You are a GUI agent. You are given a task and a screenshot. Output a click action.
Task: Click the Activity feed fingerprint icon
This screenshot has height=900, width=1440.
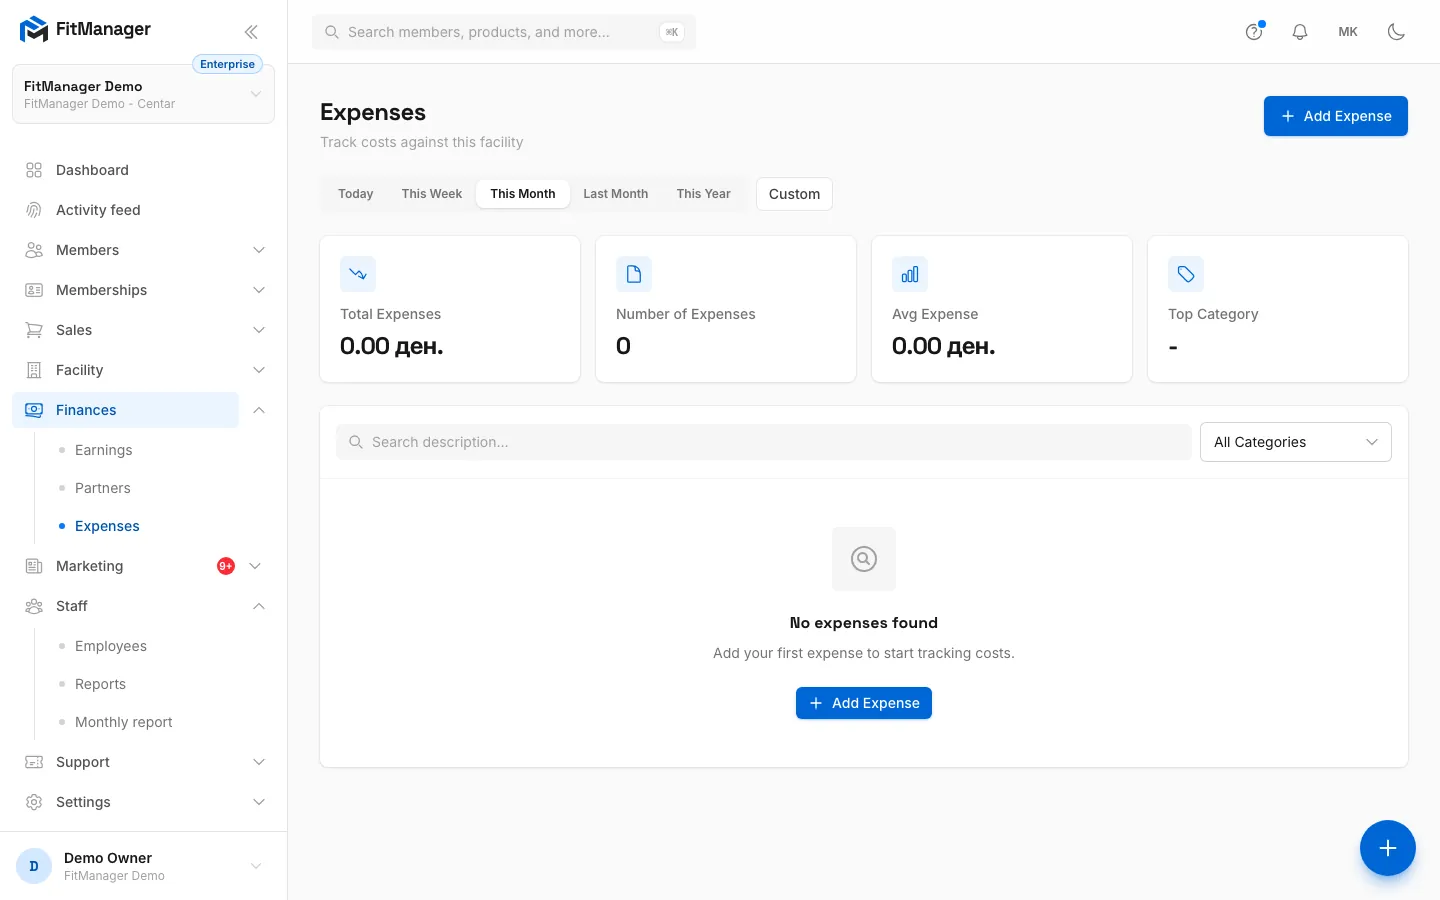34,210
